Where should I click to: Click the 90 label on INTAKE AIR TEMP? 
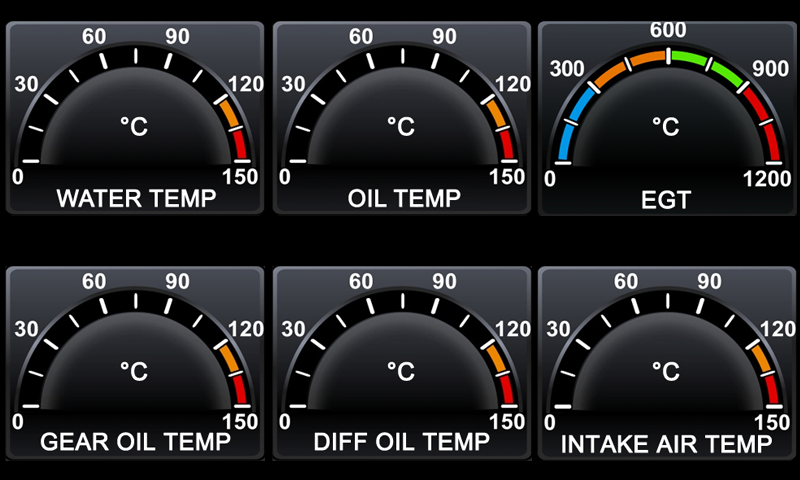(x=710, y=281)
